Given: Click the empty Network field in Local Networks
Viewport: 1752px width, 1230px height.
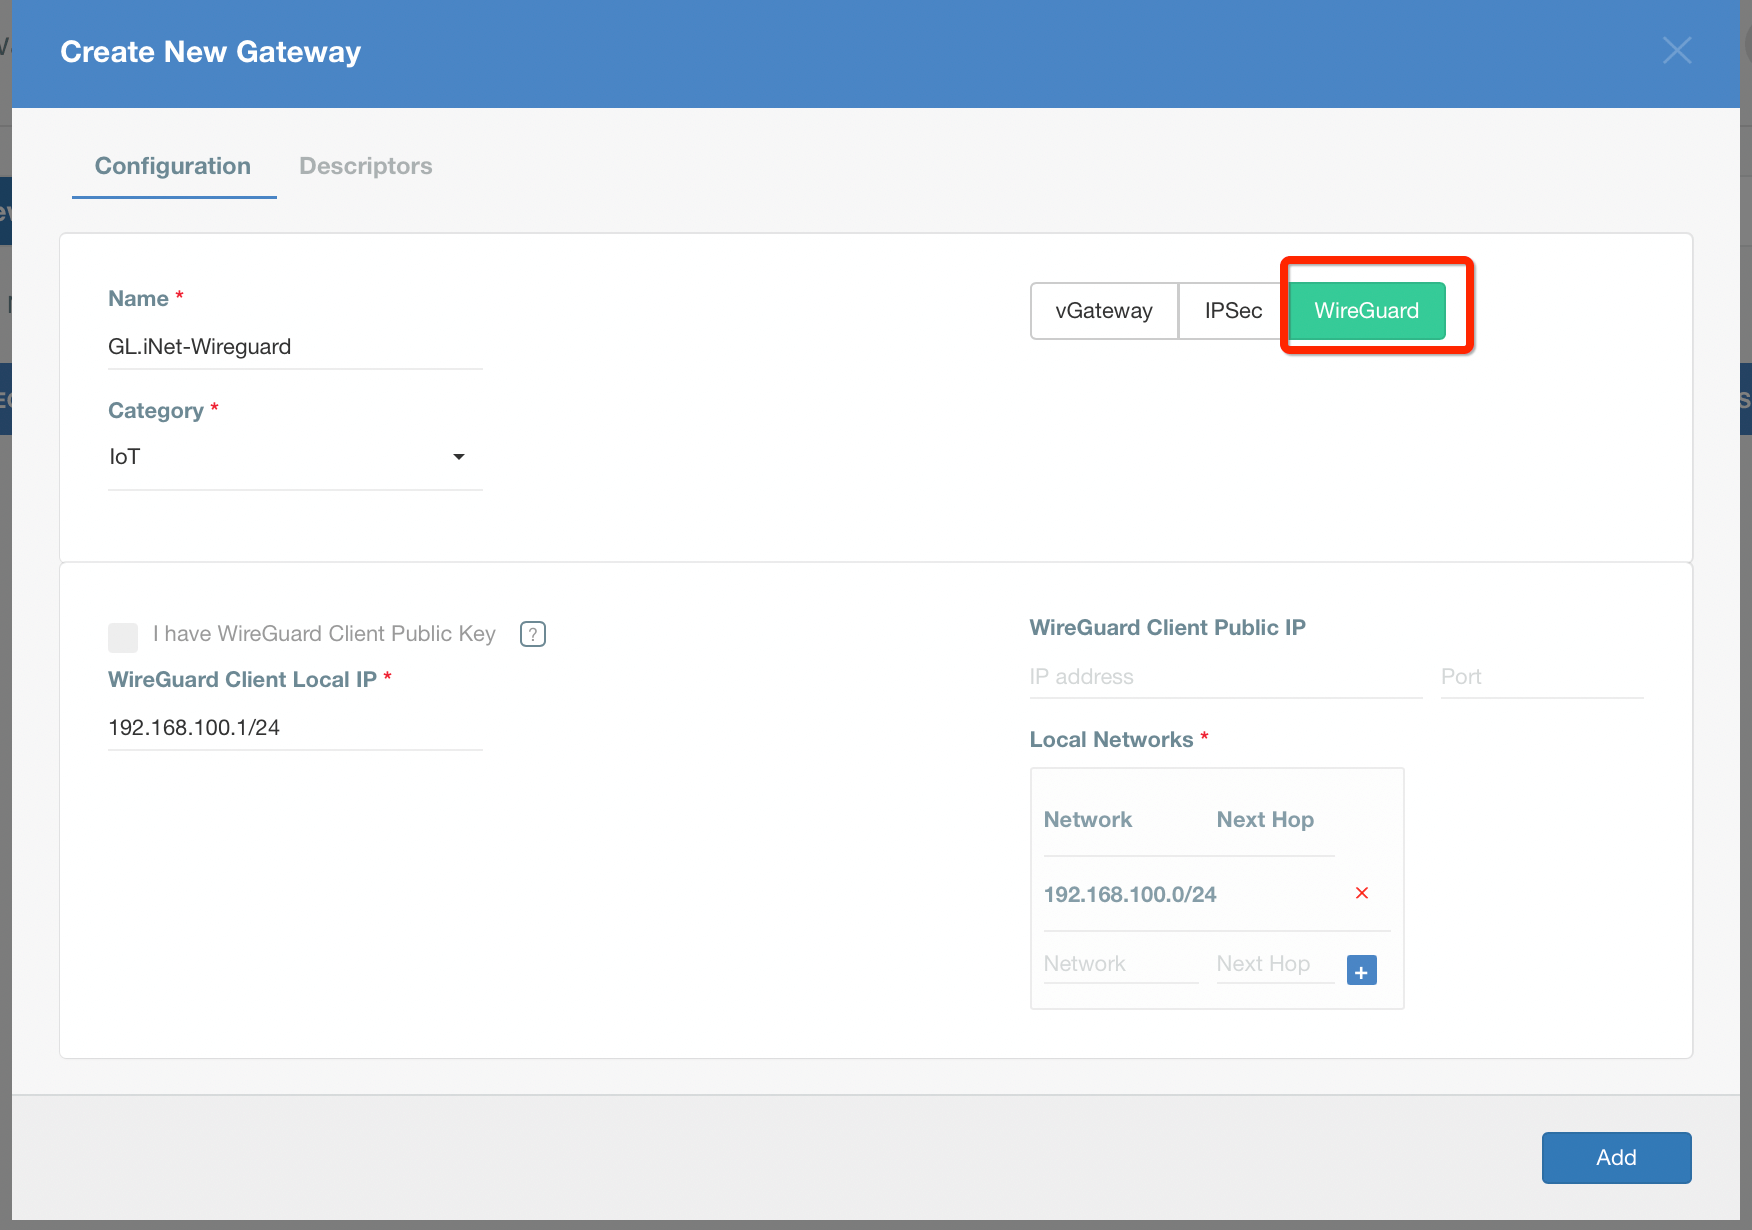Looking at the screenshot, I should point(1118,963).
